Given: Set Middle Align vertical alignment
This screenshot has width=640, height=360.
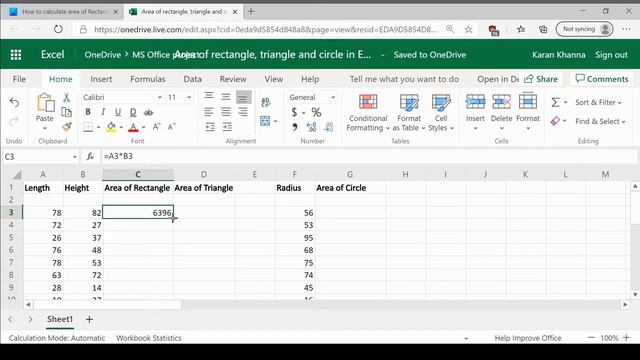Looking at the screenshot, I should (226, 97).
